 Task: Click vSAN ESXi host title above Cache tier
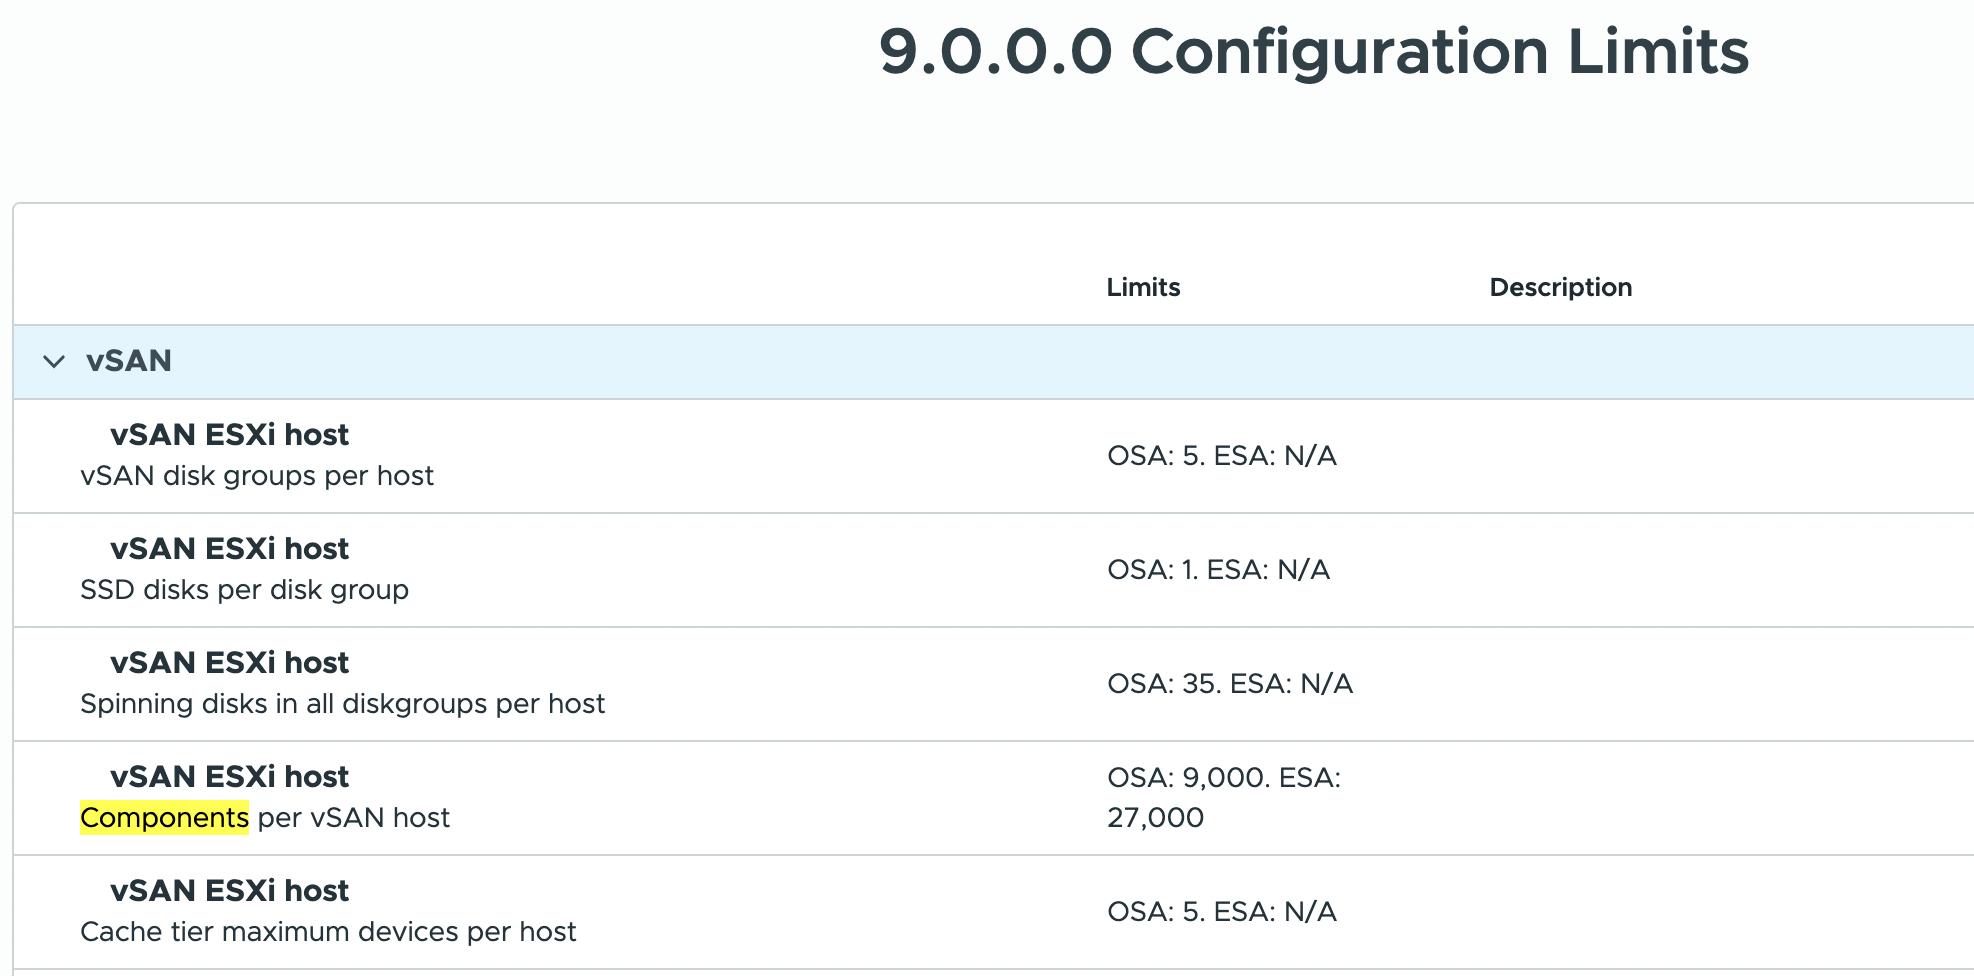click(229, 891)
